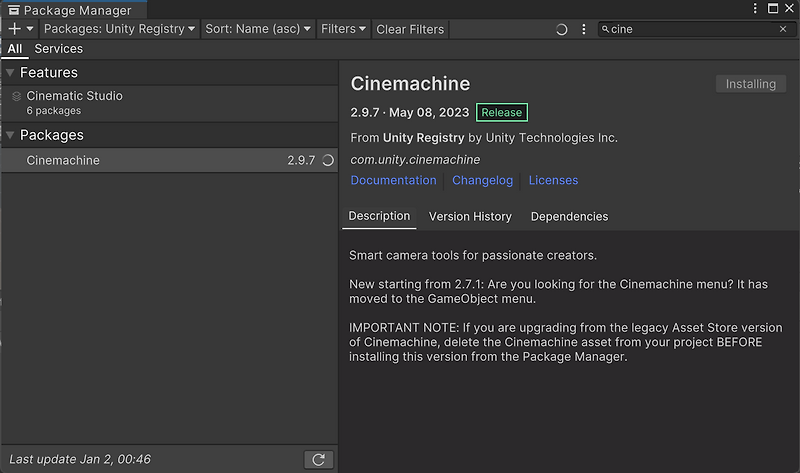800x473 pixels.
Task: Click the plus add package icon
Action: [15, 29]
